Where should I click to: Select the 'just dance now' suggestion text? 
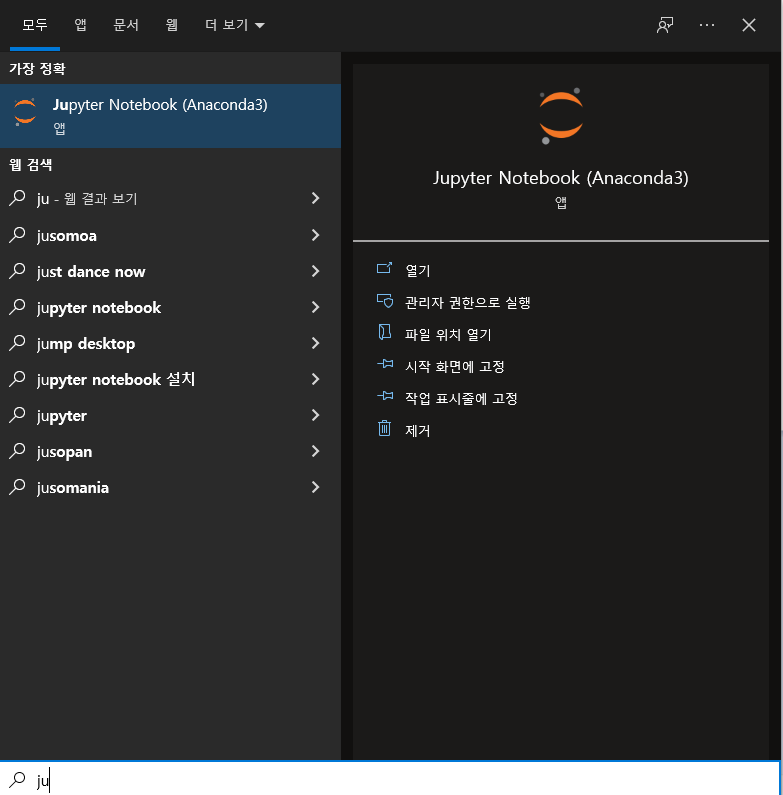[x=91, y=272]
